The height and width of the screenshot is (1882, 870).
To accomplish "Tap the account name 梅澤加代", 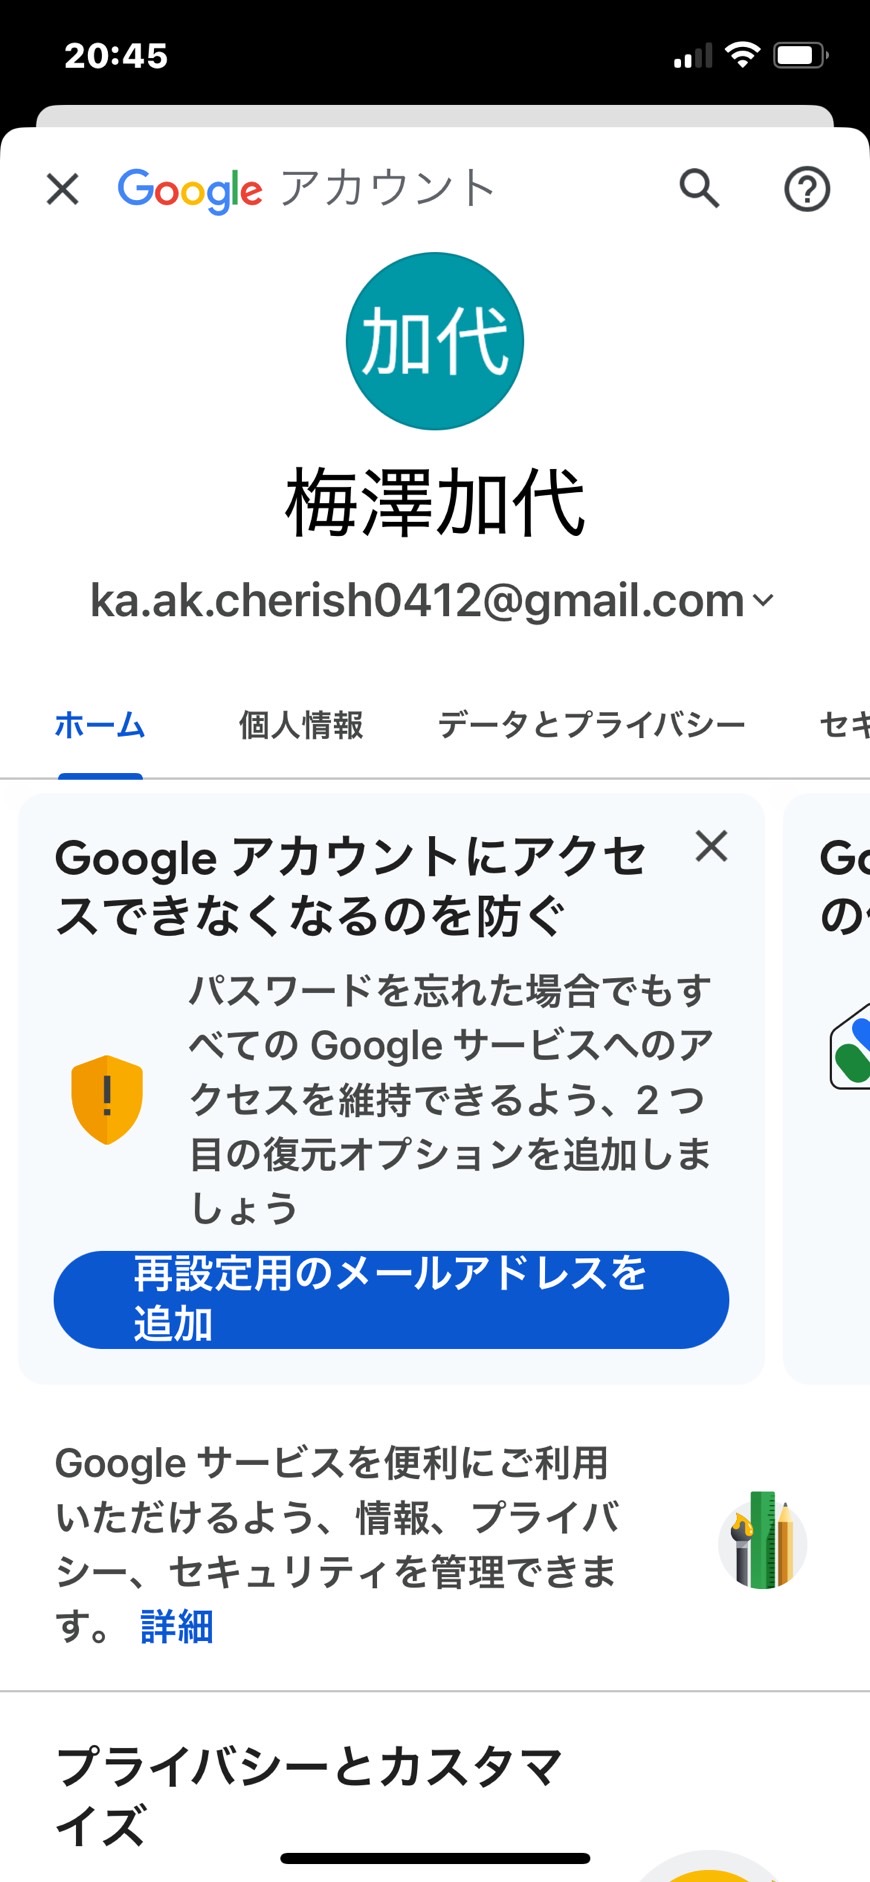I will (x=435, y=503).
